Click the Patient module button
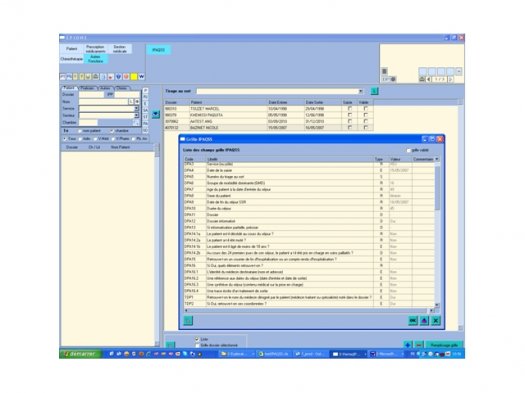The image size is (525, 393). pyautogui.click(x=72, y=49)
